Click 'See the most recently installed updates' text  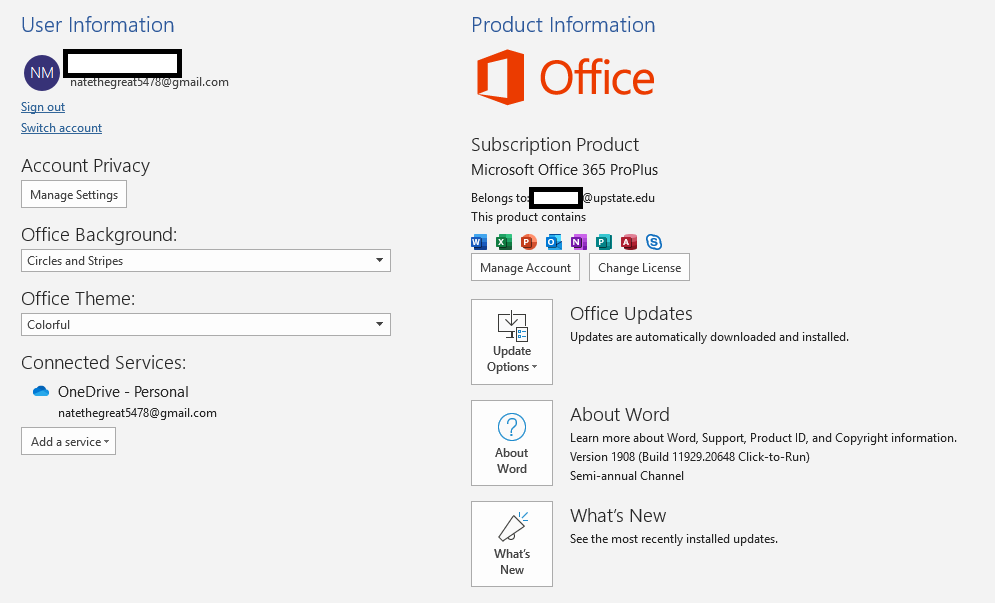[x=673, y=539]
